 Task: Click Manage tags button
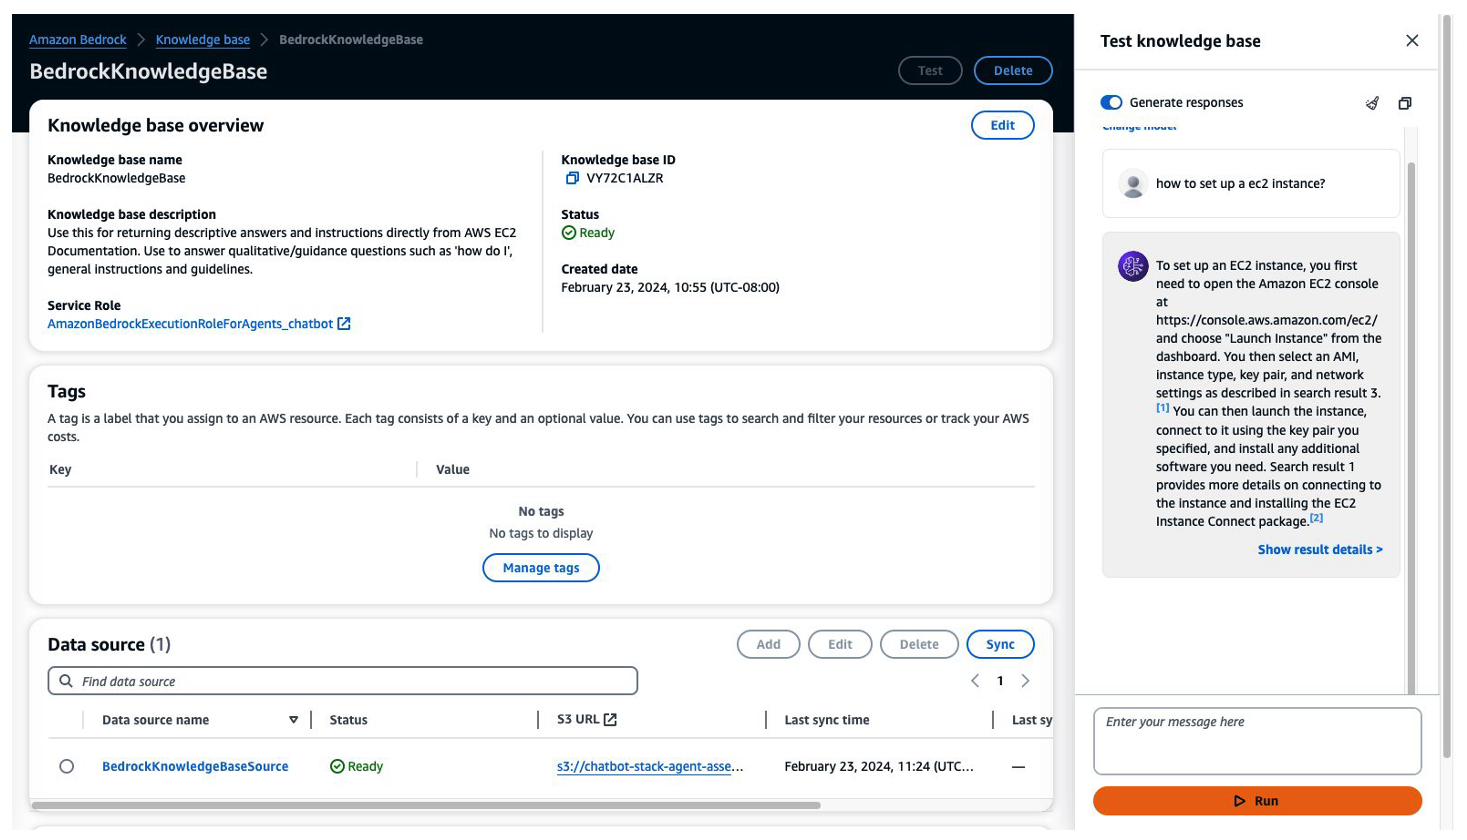tap(541, 568)
